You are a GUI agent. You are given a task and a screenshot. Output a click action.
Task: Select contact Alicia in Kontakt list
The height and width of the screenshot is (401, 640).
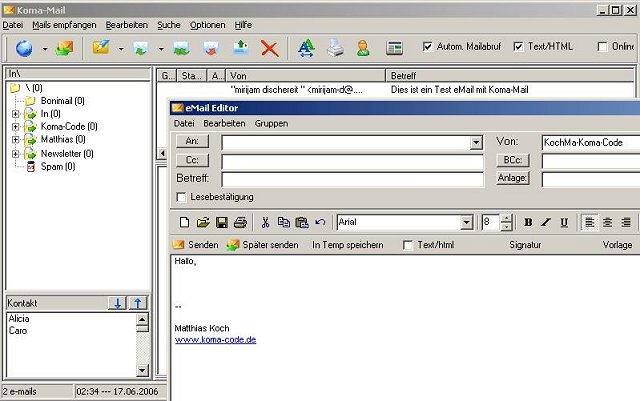(19, 319)
